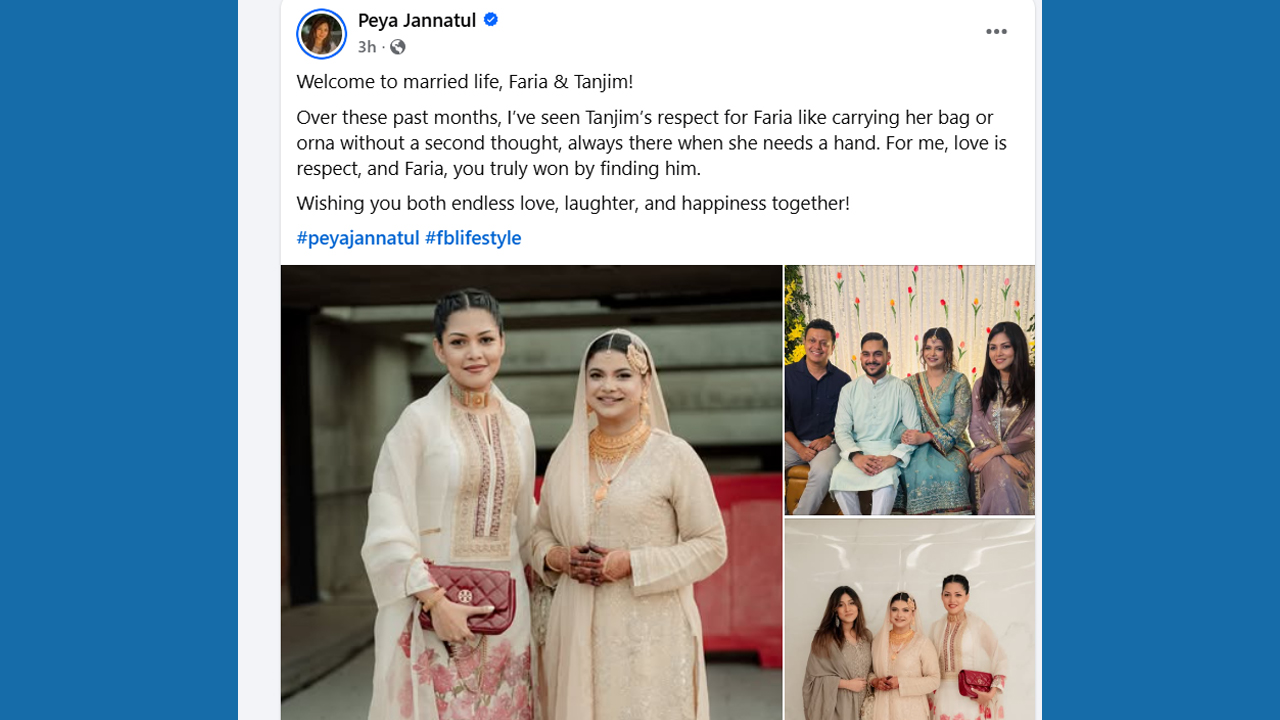Click the "Over these past months" paragraph
The width and height of the screenshot is (1280, 720).
click(x=652, y=143)
